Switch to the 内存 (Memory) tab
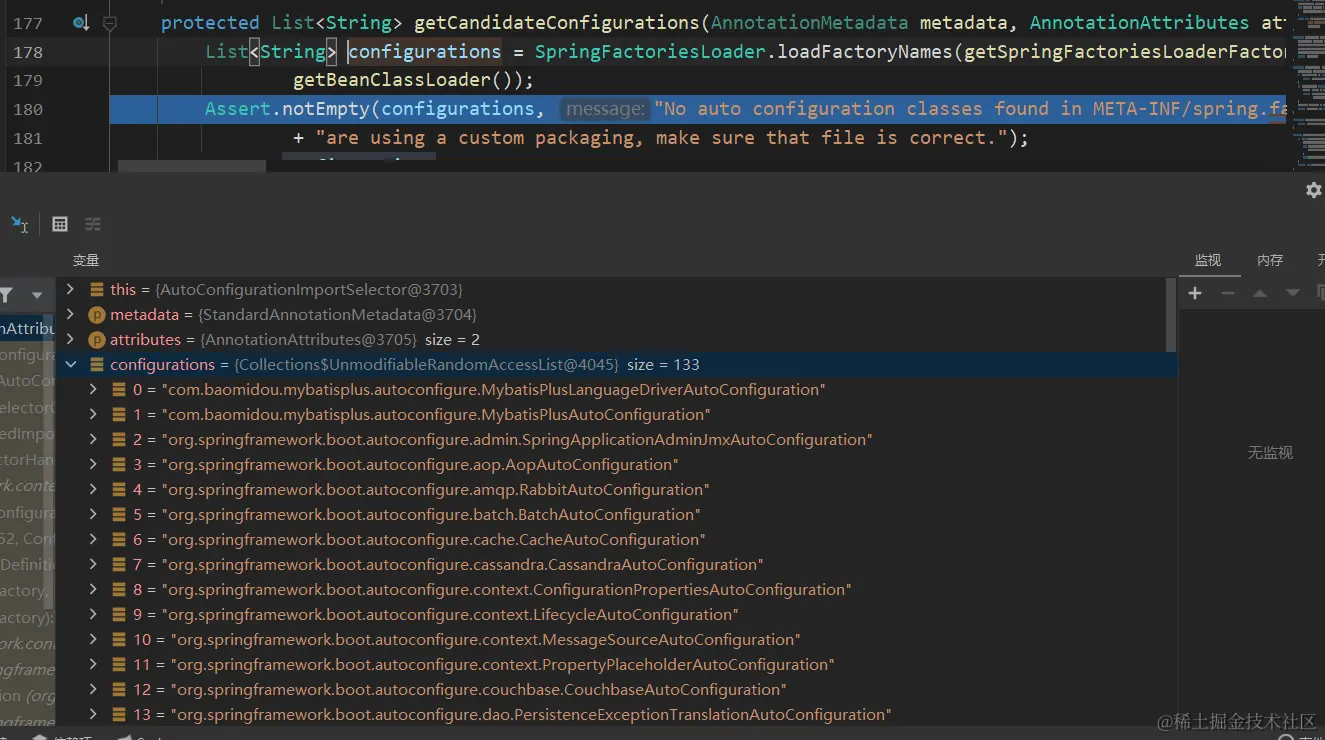Image resolution: width=1325 pixels, height=740 pixels. (1270, 260)
